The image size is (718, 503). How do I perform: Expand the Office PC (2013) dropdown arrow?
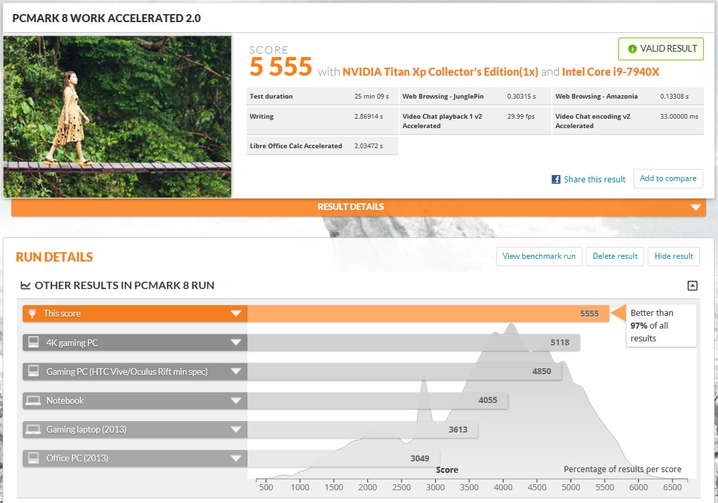click(236, 458)
